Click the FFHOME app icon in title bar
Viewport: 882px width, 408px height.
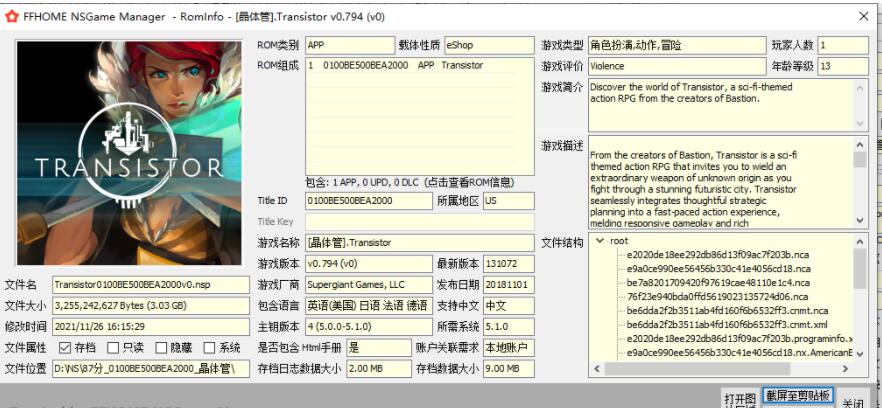pos(12,15)
